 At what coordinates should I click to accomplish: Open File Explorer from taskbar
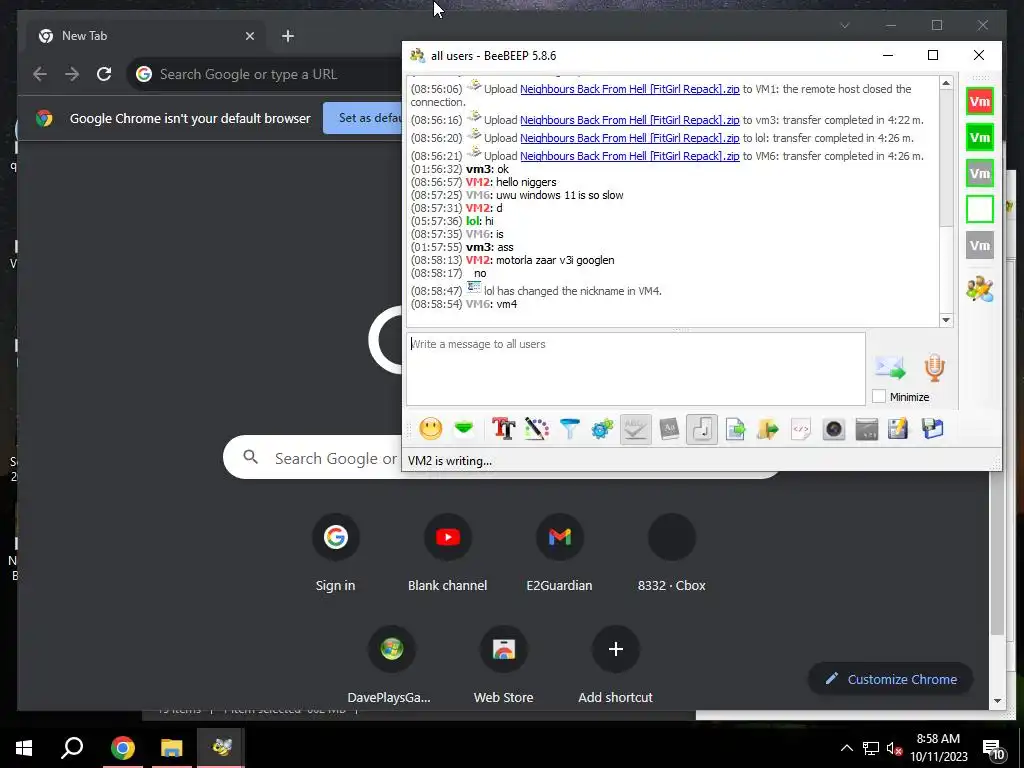coord(172,748)
